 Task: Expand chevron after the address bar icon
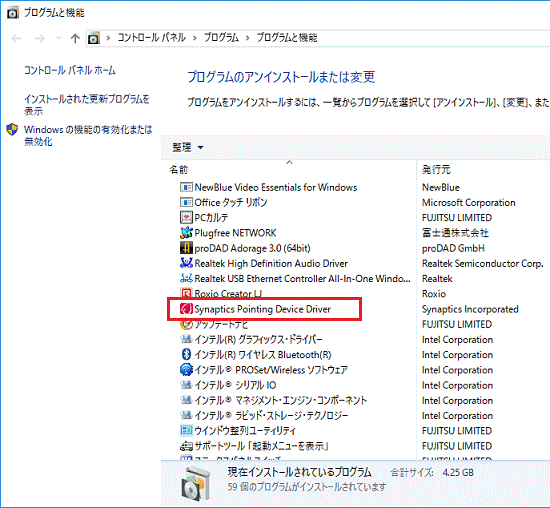[x=108, y=38]
